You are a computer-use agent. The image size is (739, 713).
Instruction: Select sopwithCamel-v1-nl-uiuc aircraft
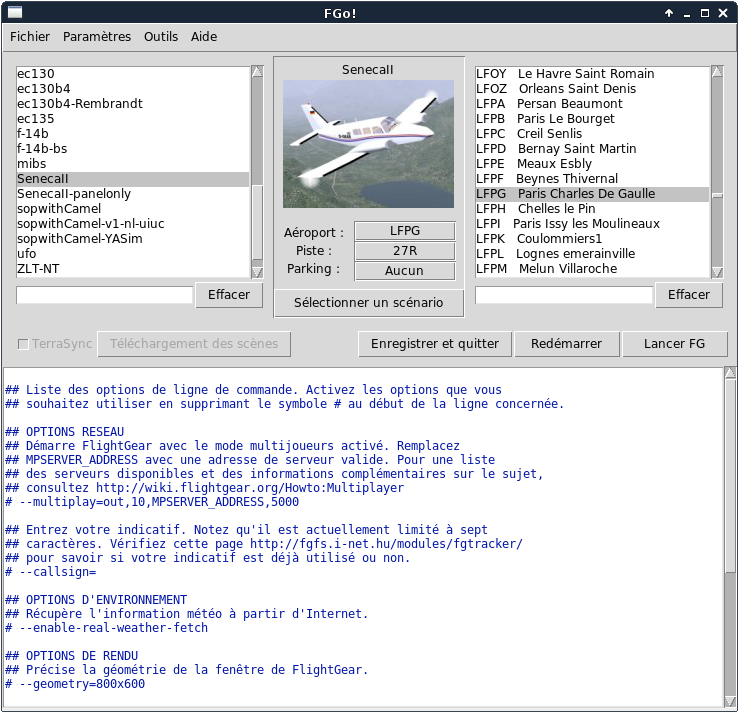tap(133, 224)
